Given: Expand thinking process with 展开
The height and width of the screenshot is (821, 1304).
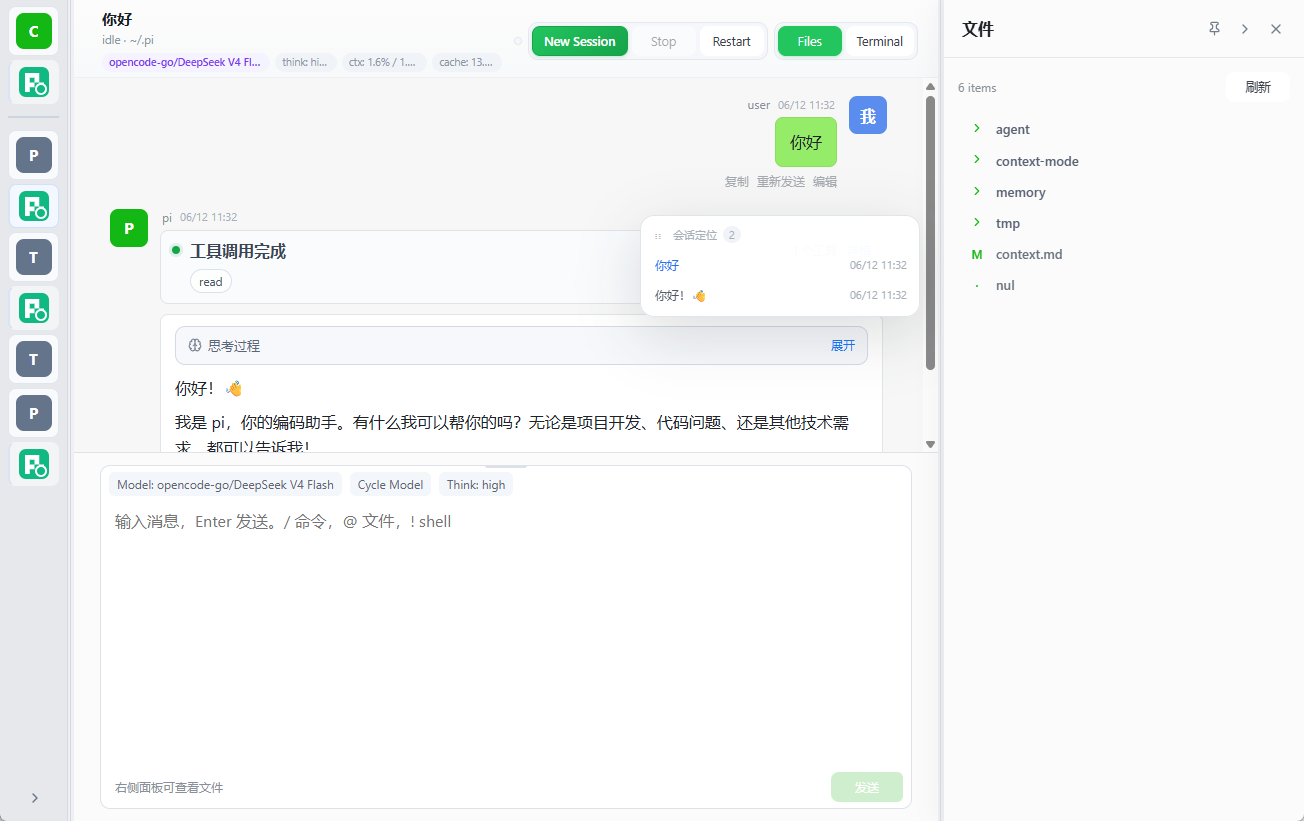Looking at the screenshot, I should tap(843, 345).
